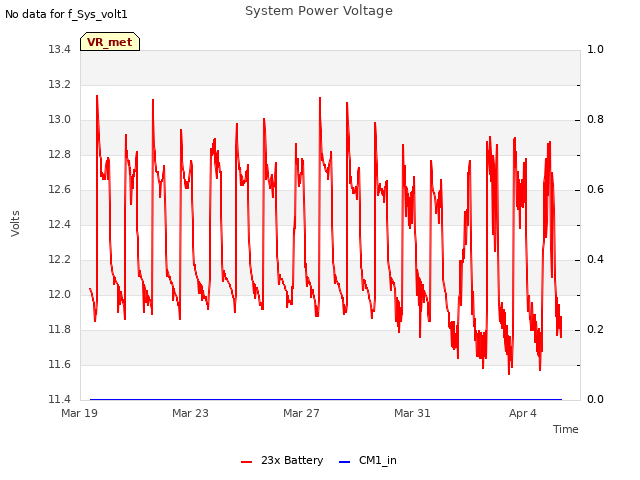Click the 12.2 left-axis tick label
Image resolution: width=640 pixels, height=480 pixels.
60,260
